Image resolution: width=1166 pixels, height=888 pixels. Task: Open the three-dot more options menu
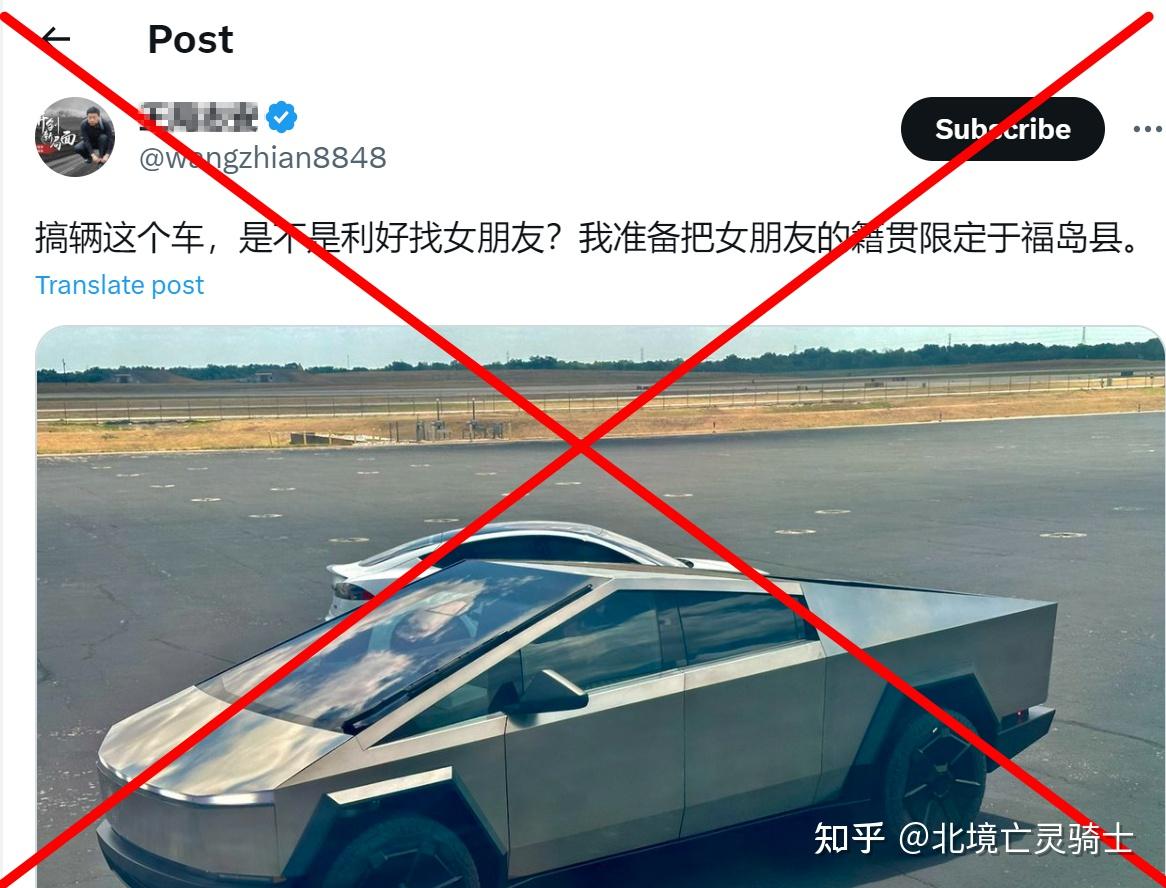(1148, 129)
